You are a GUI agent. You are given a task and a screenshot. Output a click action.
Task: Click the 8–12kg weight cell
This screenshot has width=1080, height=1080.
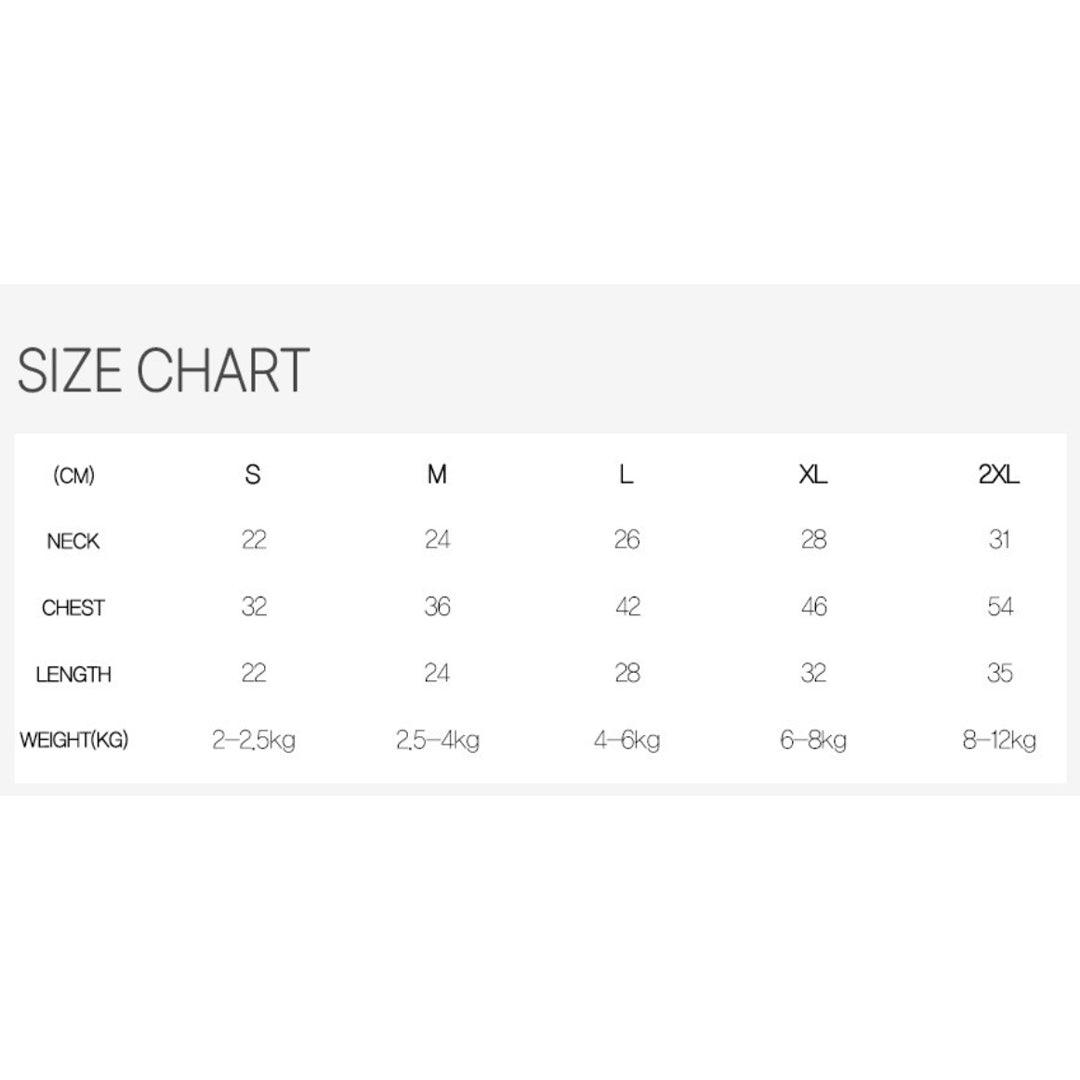[1000, 741]
